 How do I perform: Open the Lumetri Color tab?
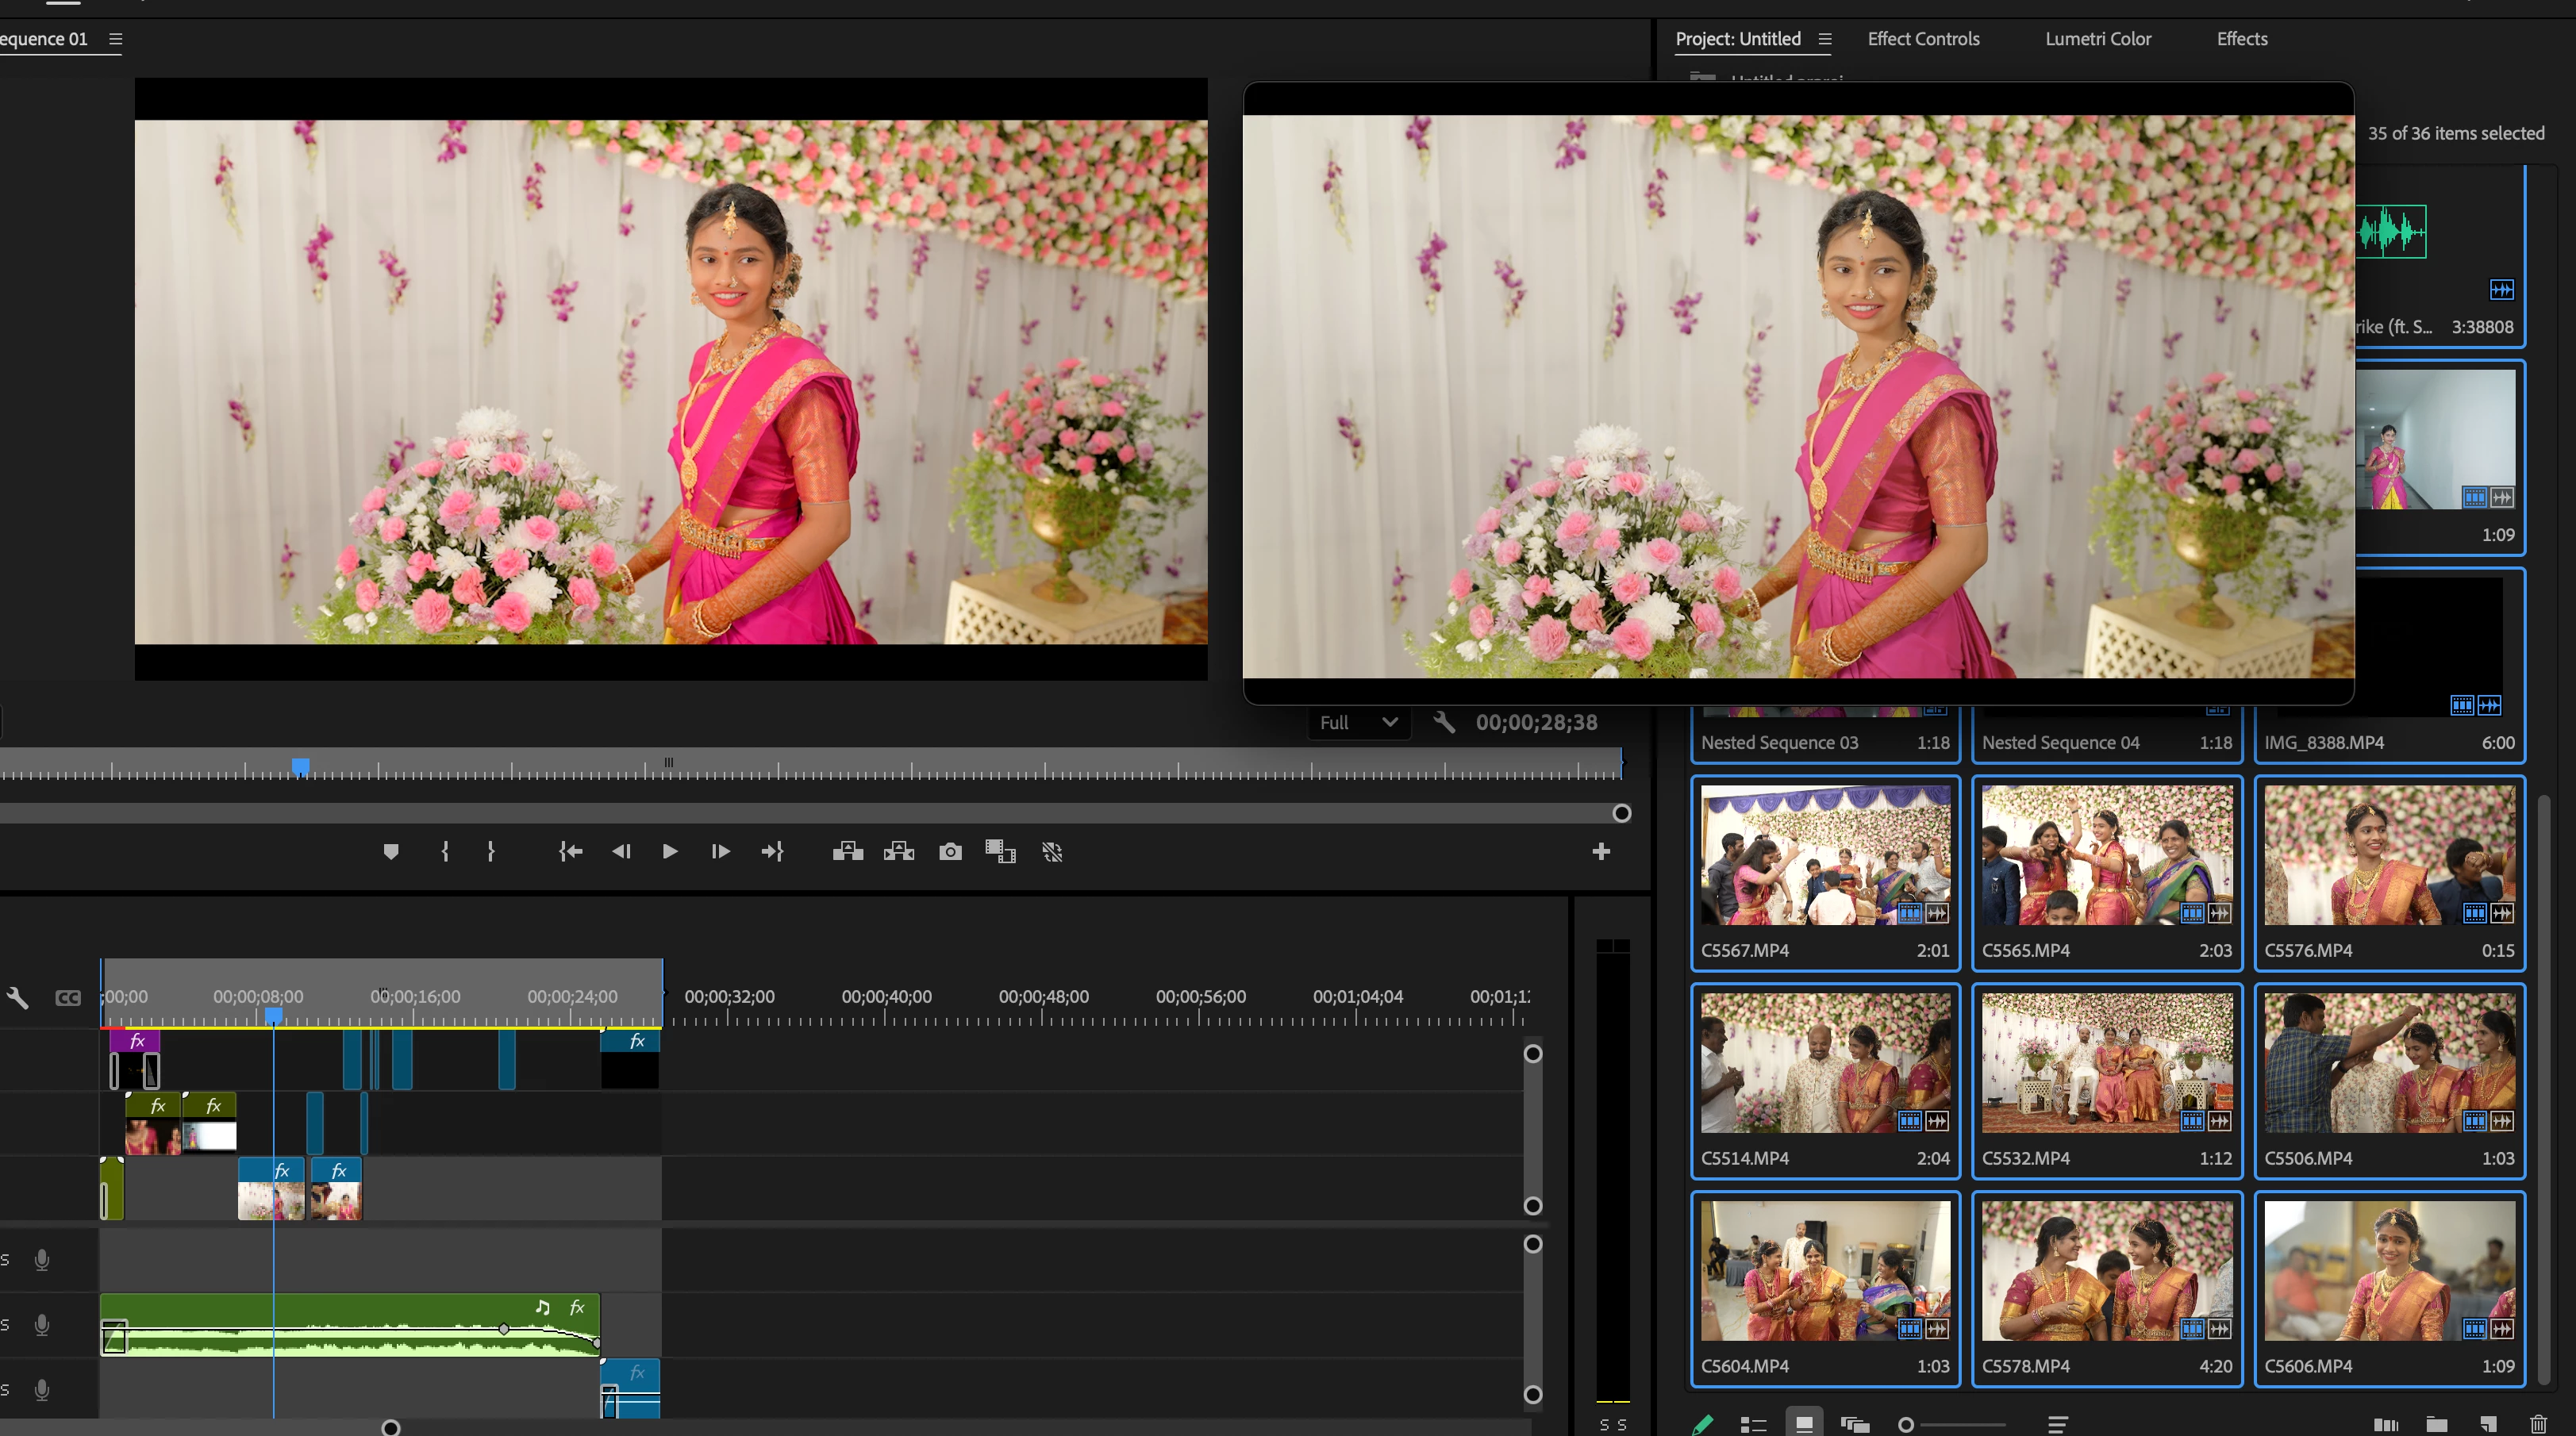[x=2097, y=39]
